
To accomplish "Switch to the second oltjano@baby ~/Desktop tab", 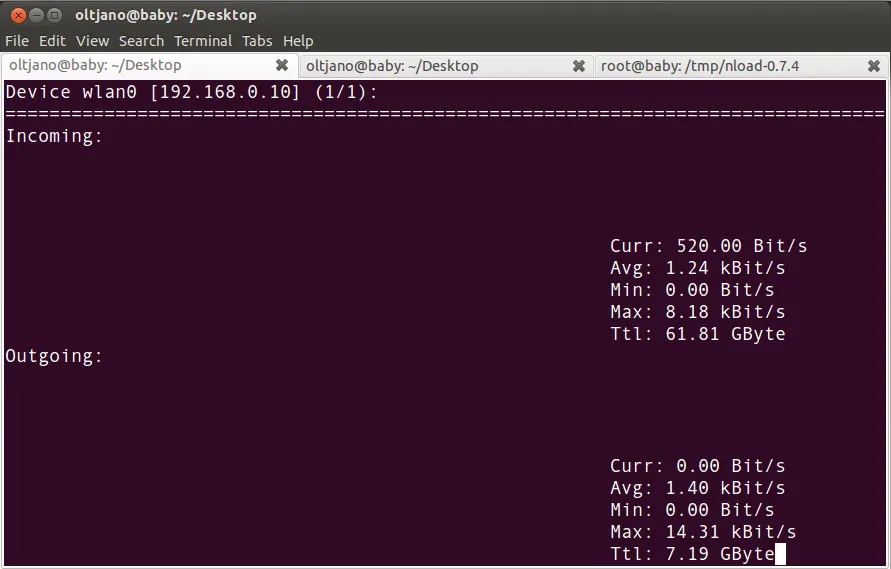I will click(392, 66).
